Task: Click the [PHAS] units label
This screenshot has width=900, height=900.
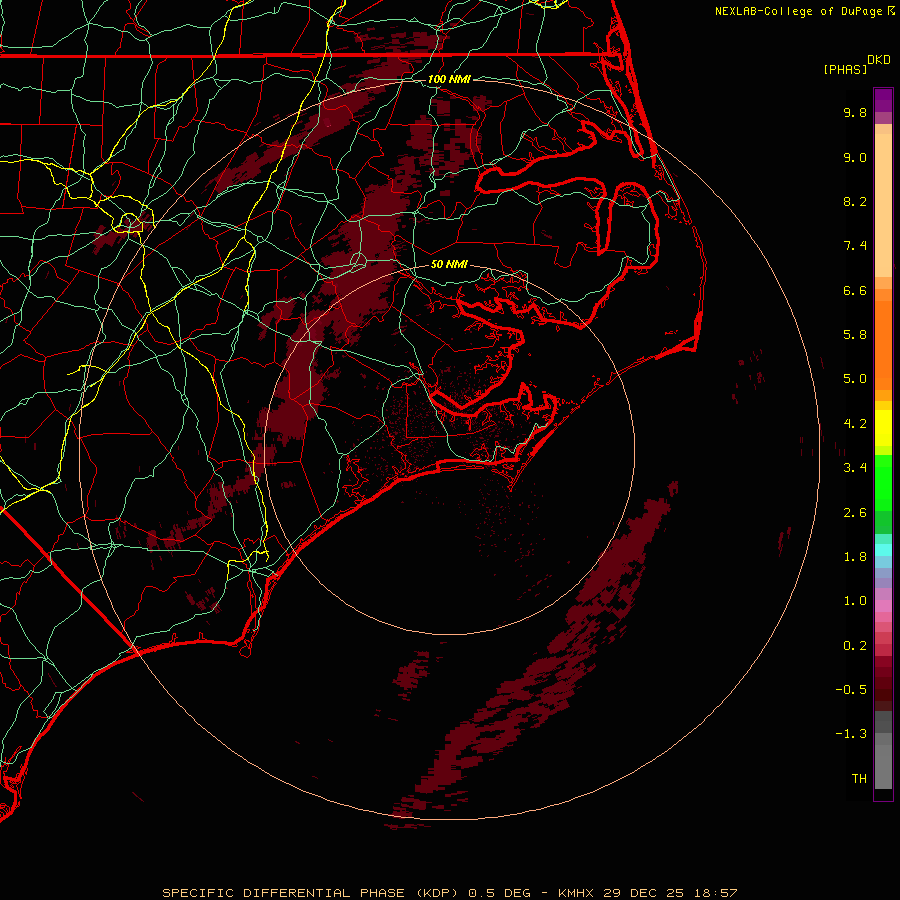Action: [845, 69]
